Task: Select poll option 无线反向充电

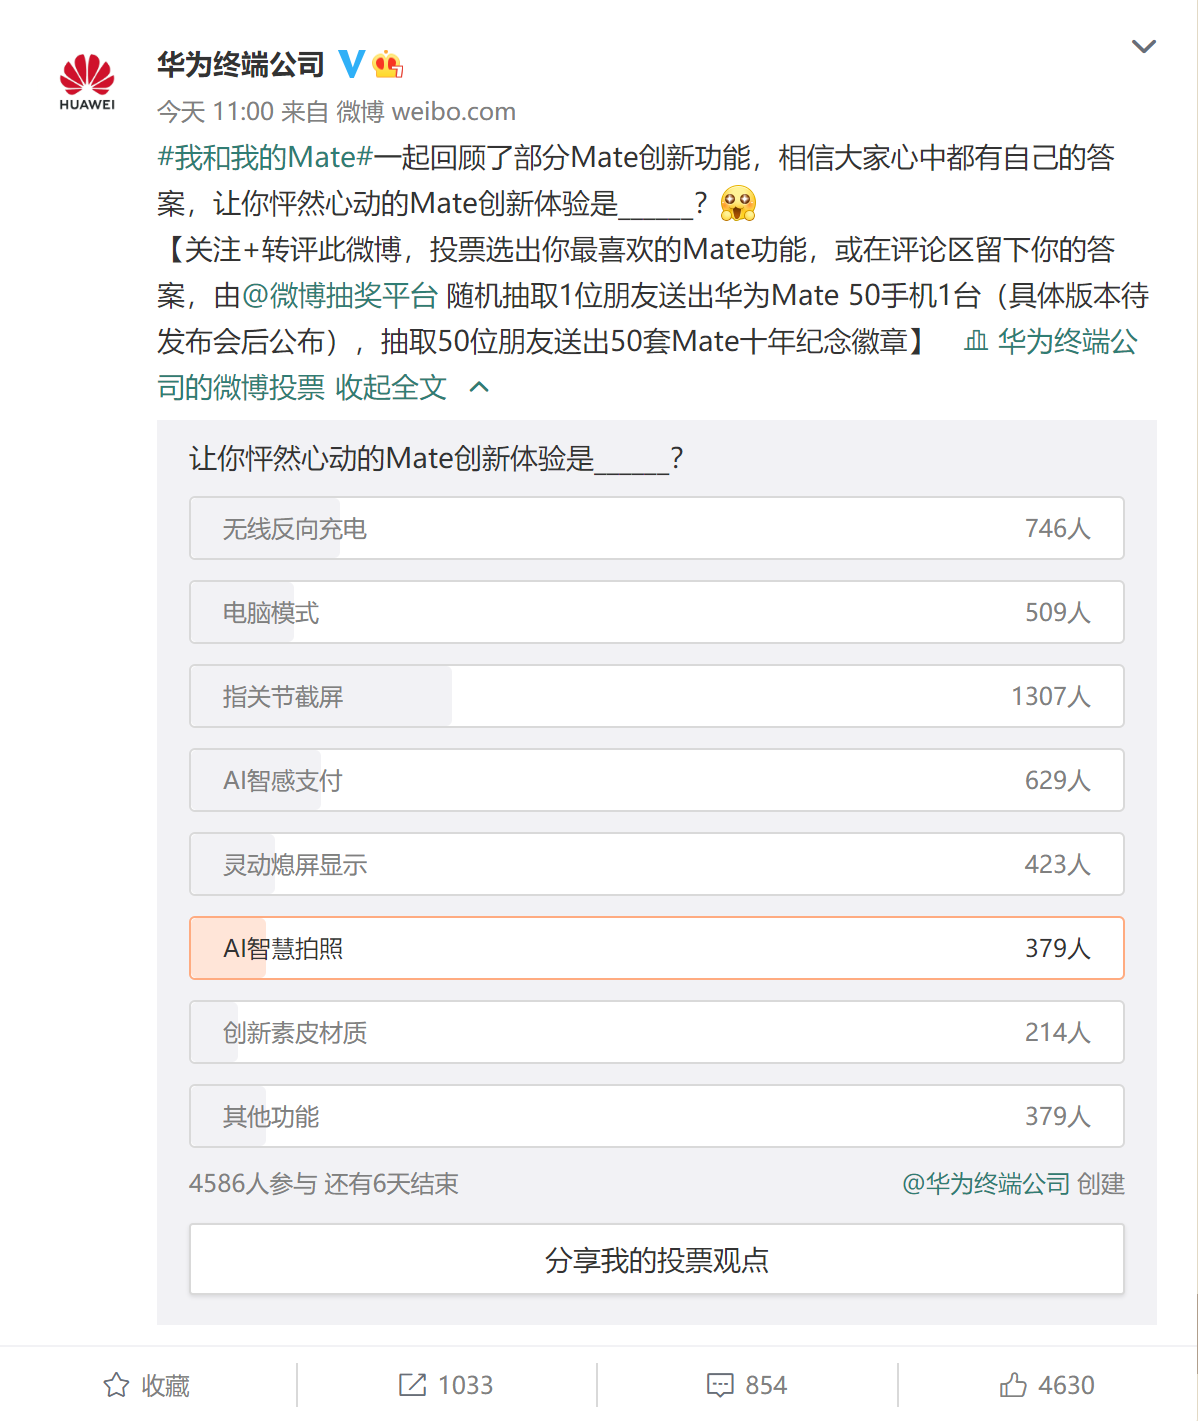Action: 657,528
